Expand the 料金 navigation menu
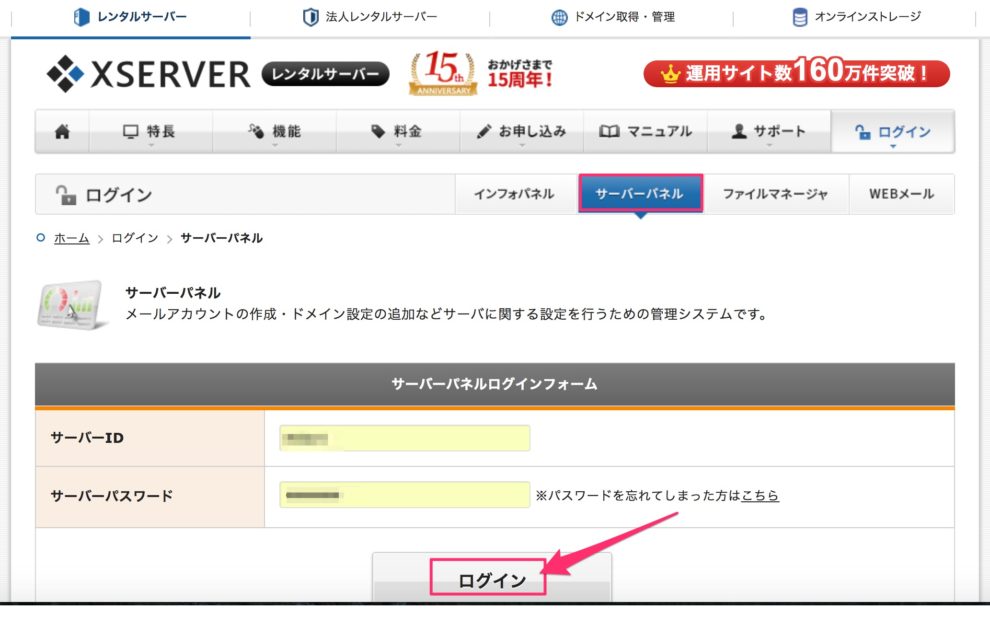The width and height of the screenshot is (990, 625). tap(398, 131)
